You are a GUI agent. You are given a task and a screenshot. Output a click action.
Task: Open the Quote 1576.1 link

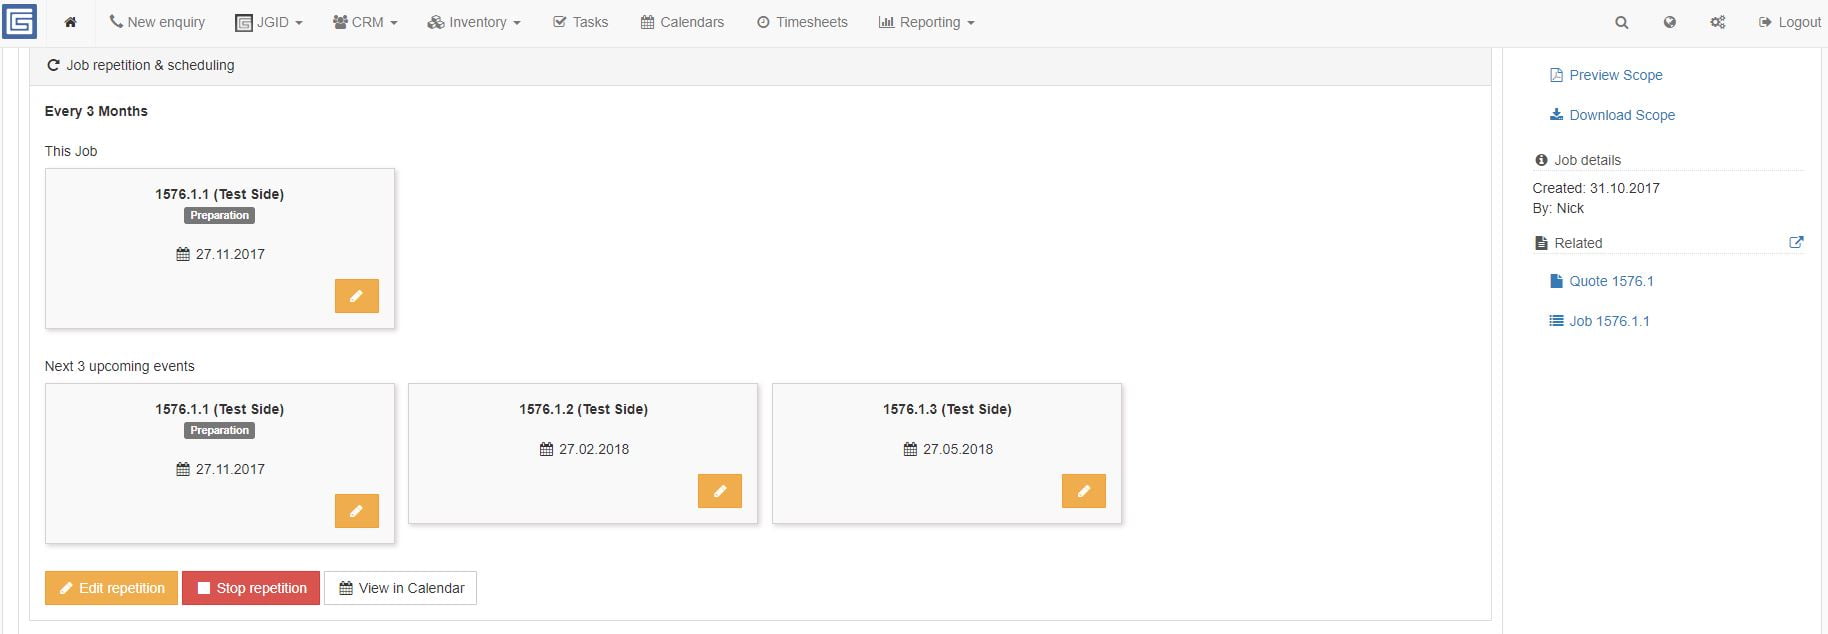[x=1611, y=281]
